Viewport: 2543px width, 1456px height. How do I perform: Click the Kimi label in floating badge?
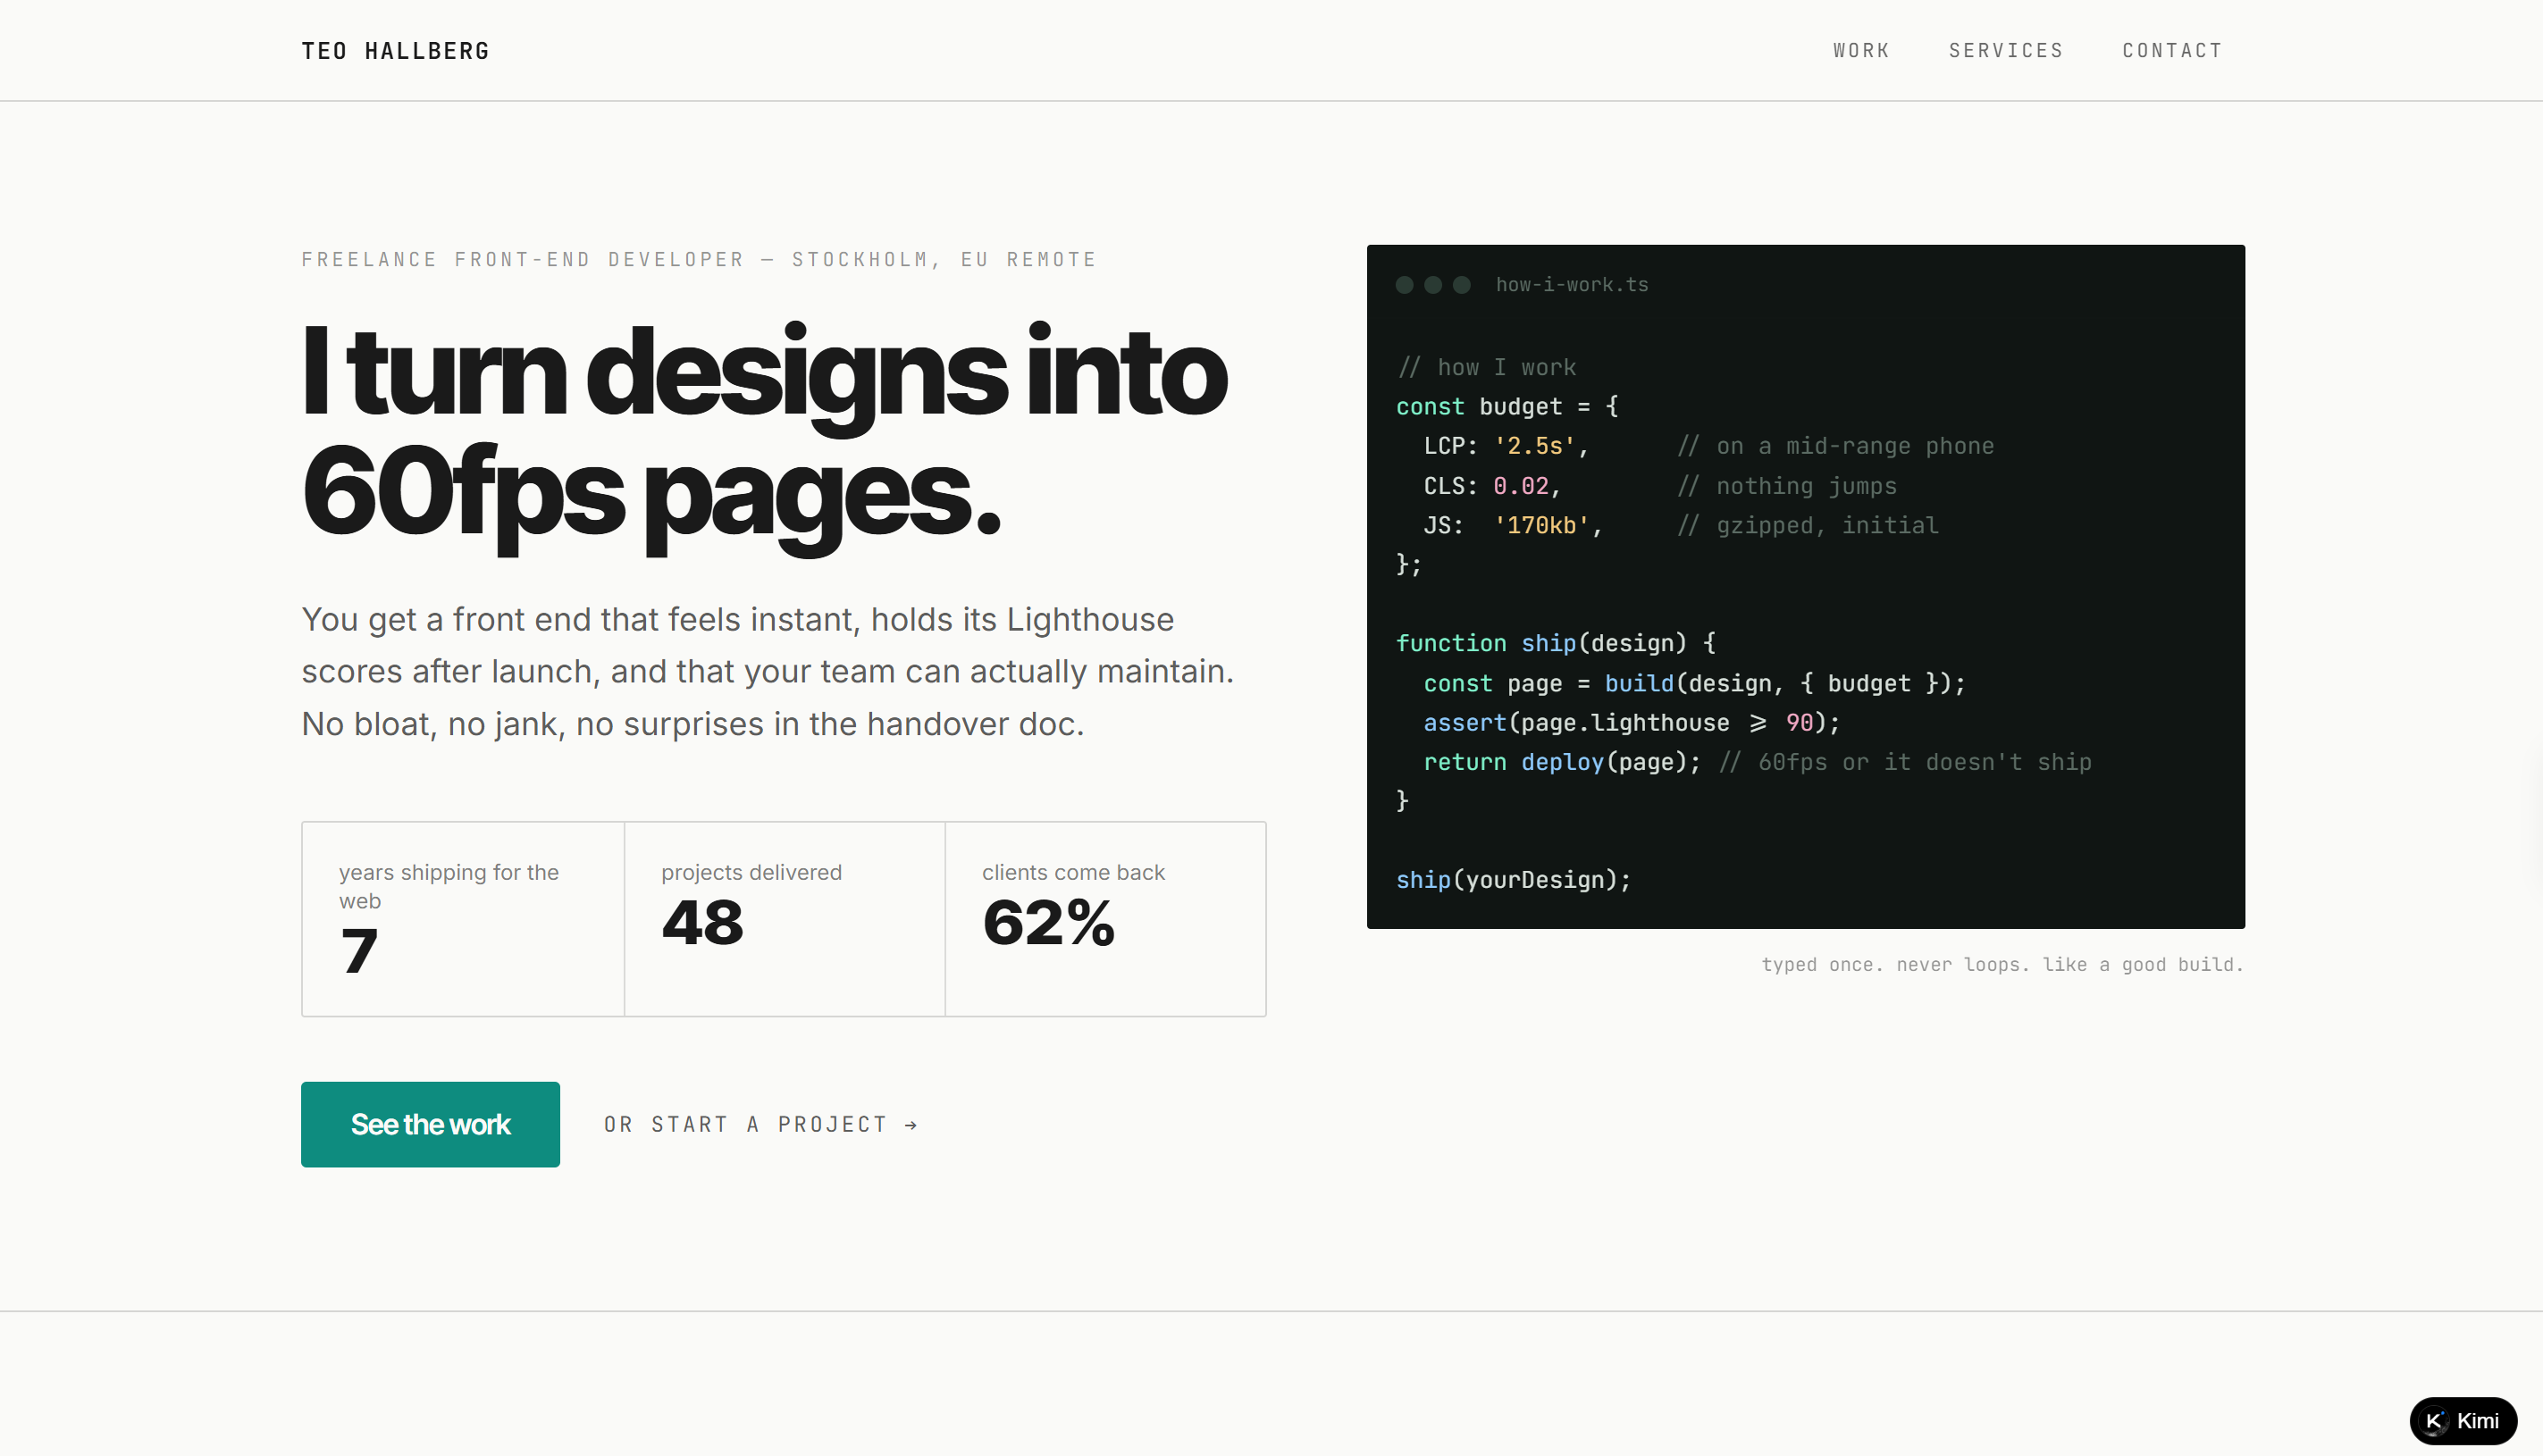[x=2477, y=1421]
